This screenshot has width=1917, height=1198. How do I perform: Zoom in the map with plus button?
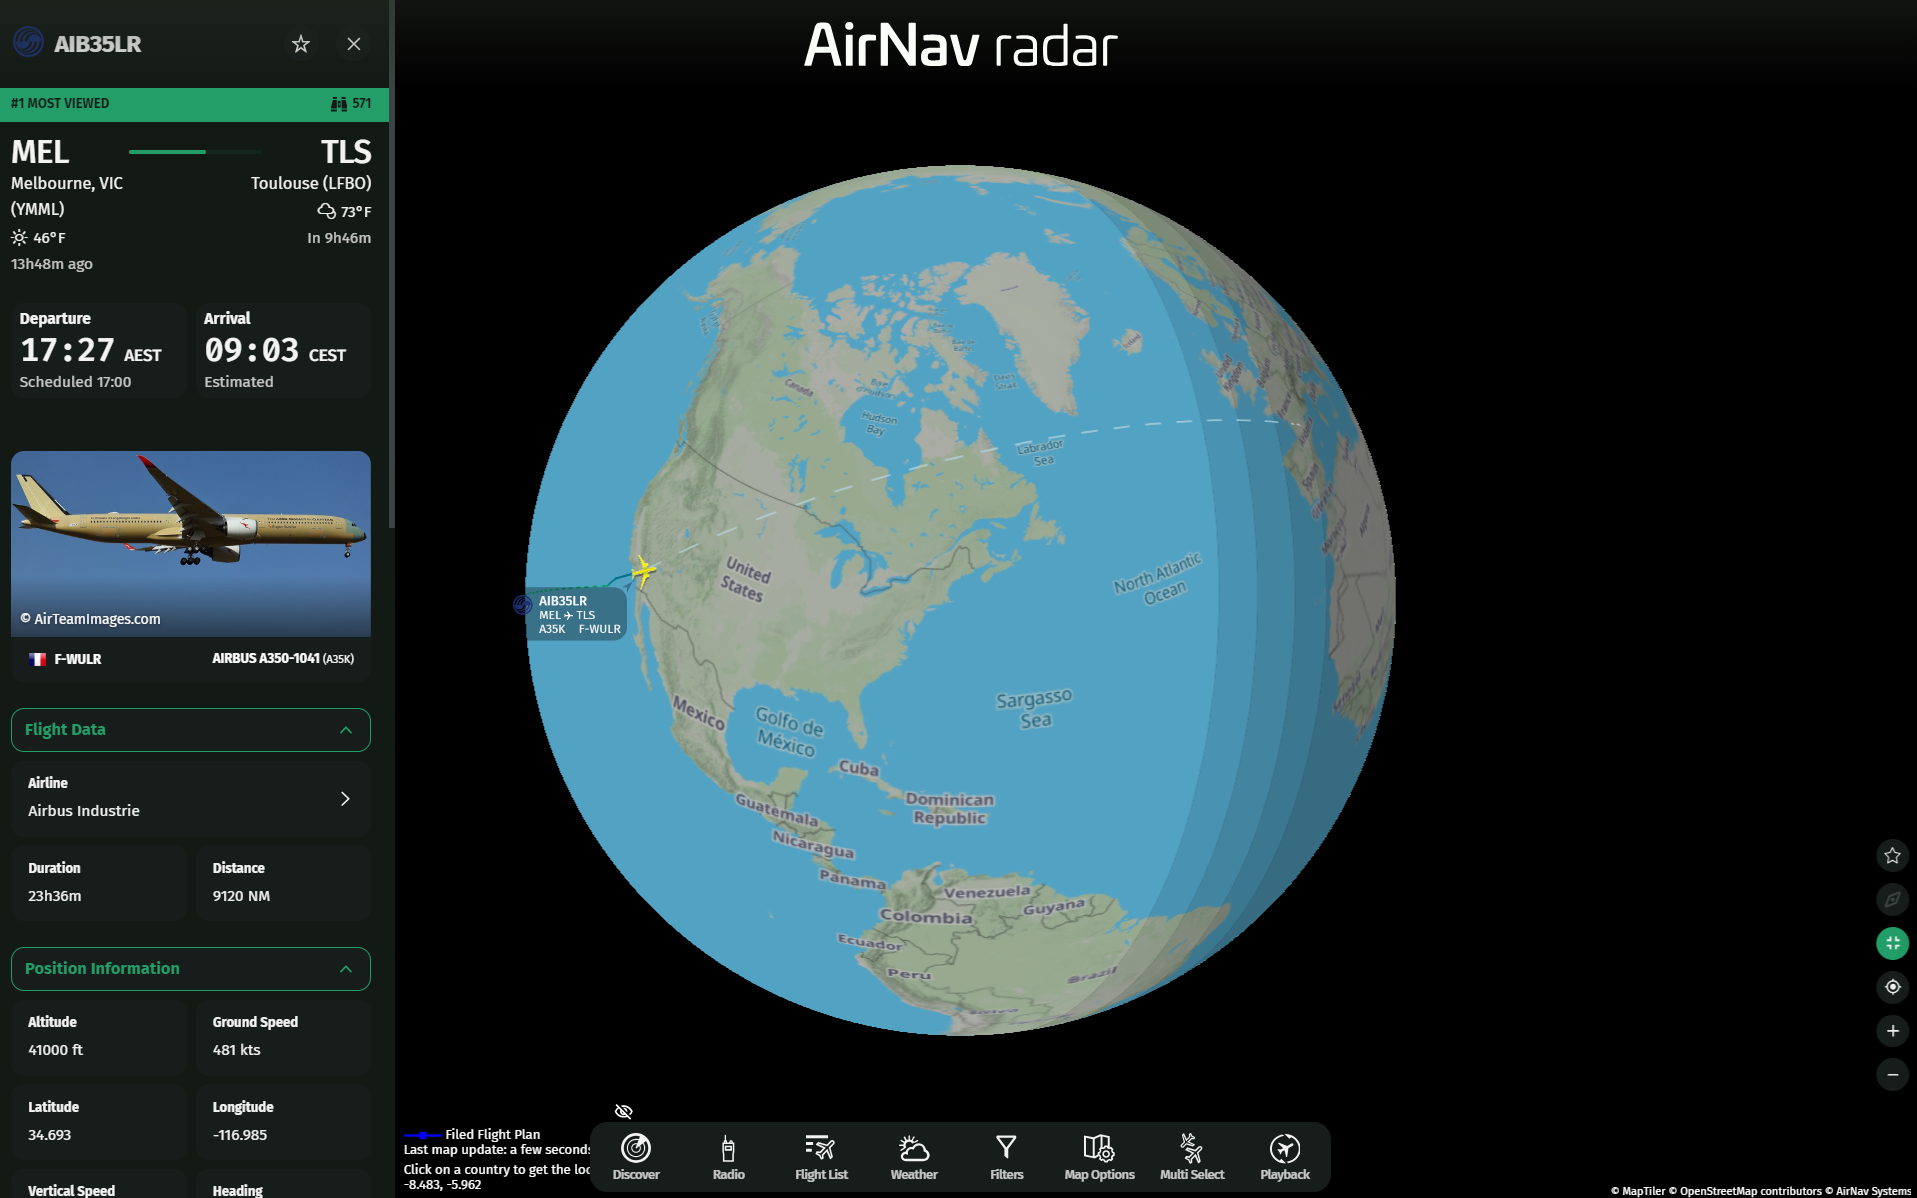(x=1892, y=1031)
